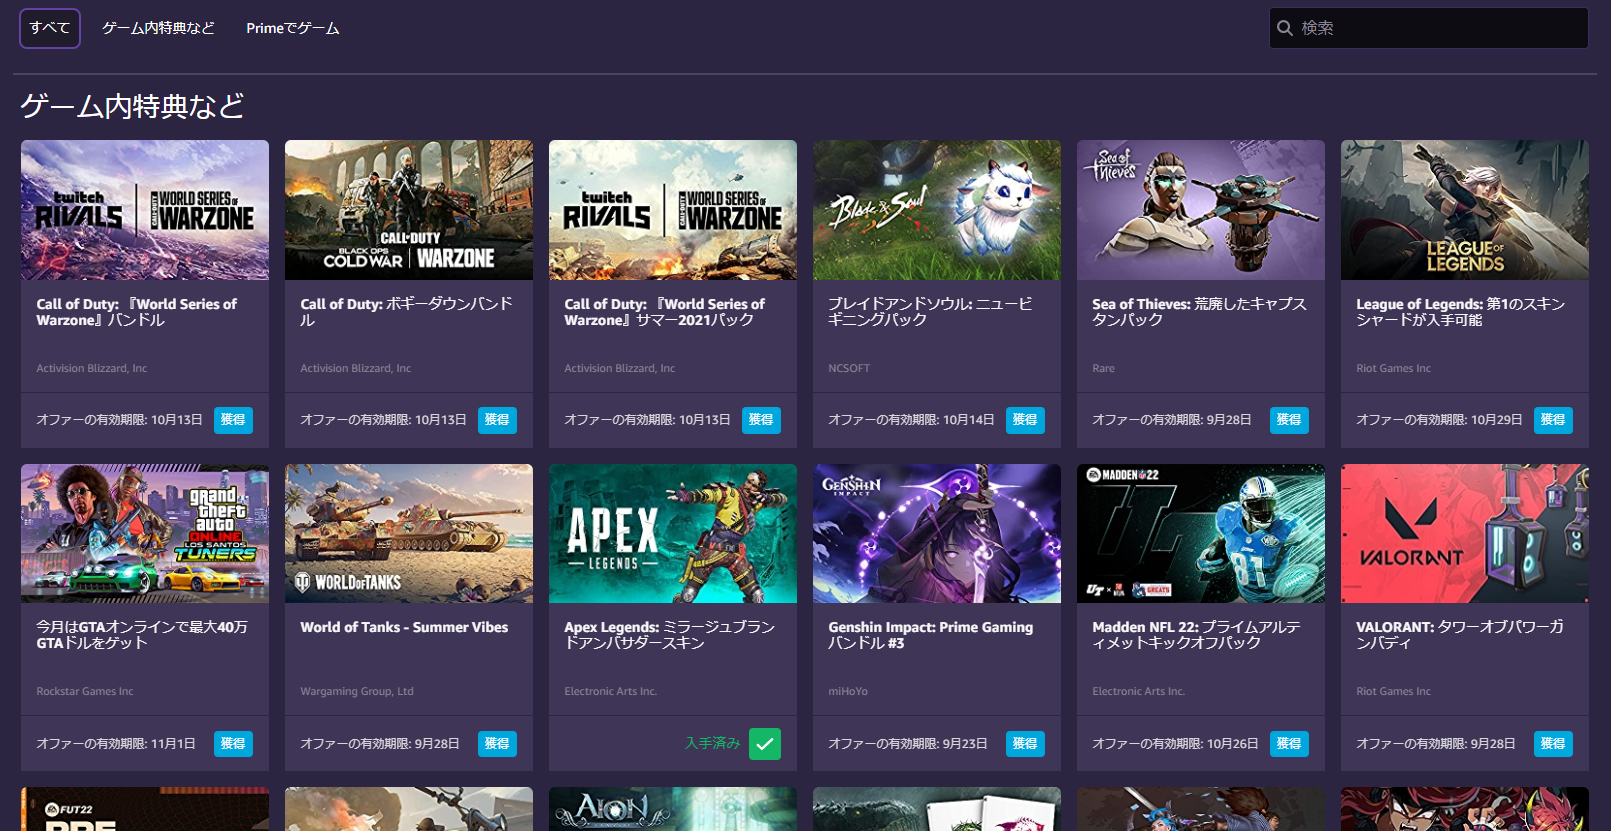Claim World Series of Warzone バンドル offer
Image resolution: width=1611 pixels, height=831 pixels.
pyautogui.click(x=233, y=420)
